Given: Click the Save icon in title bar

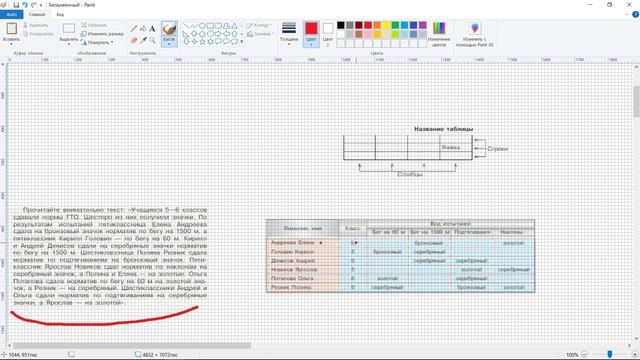Looking at the screenshot, I should click(16, 5).
